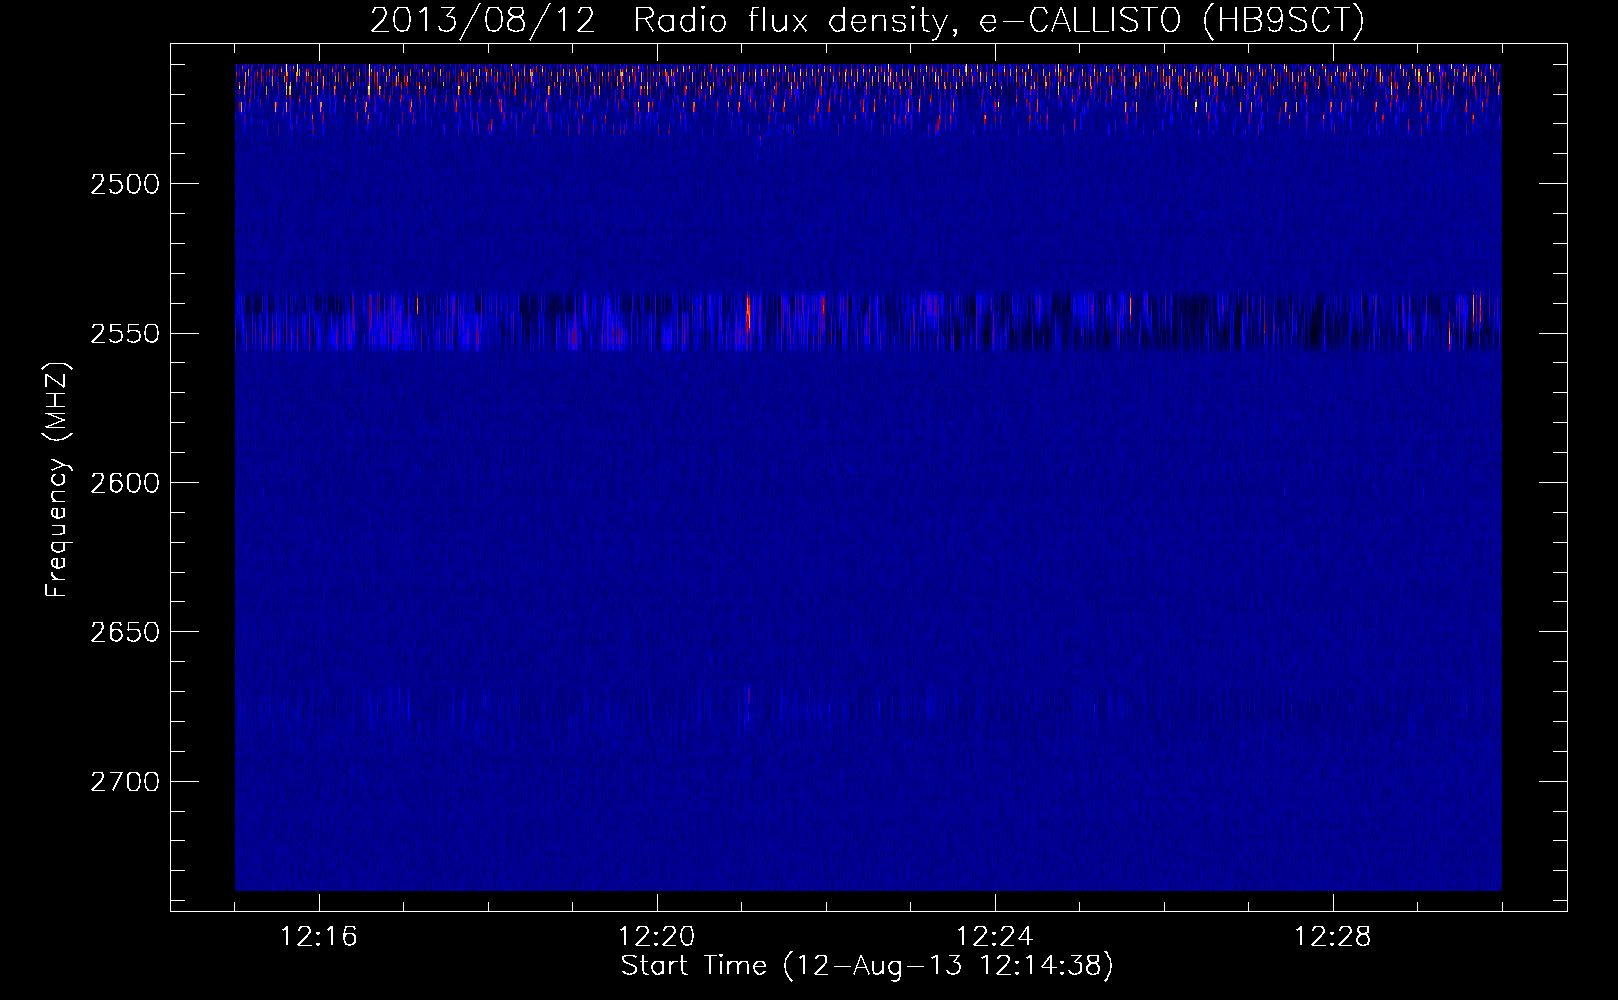The height and width of the screenshot is (1000, 1618).
Task: Click the 2500 frequency tick label
Action: tap(124, 184)
